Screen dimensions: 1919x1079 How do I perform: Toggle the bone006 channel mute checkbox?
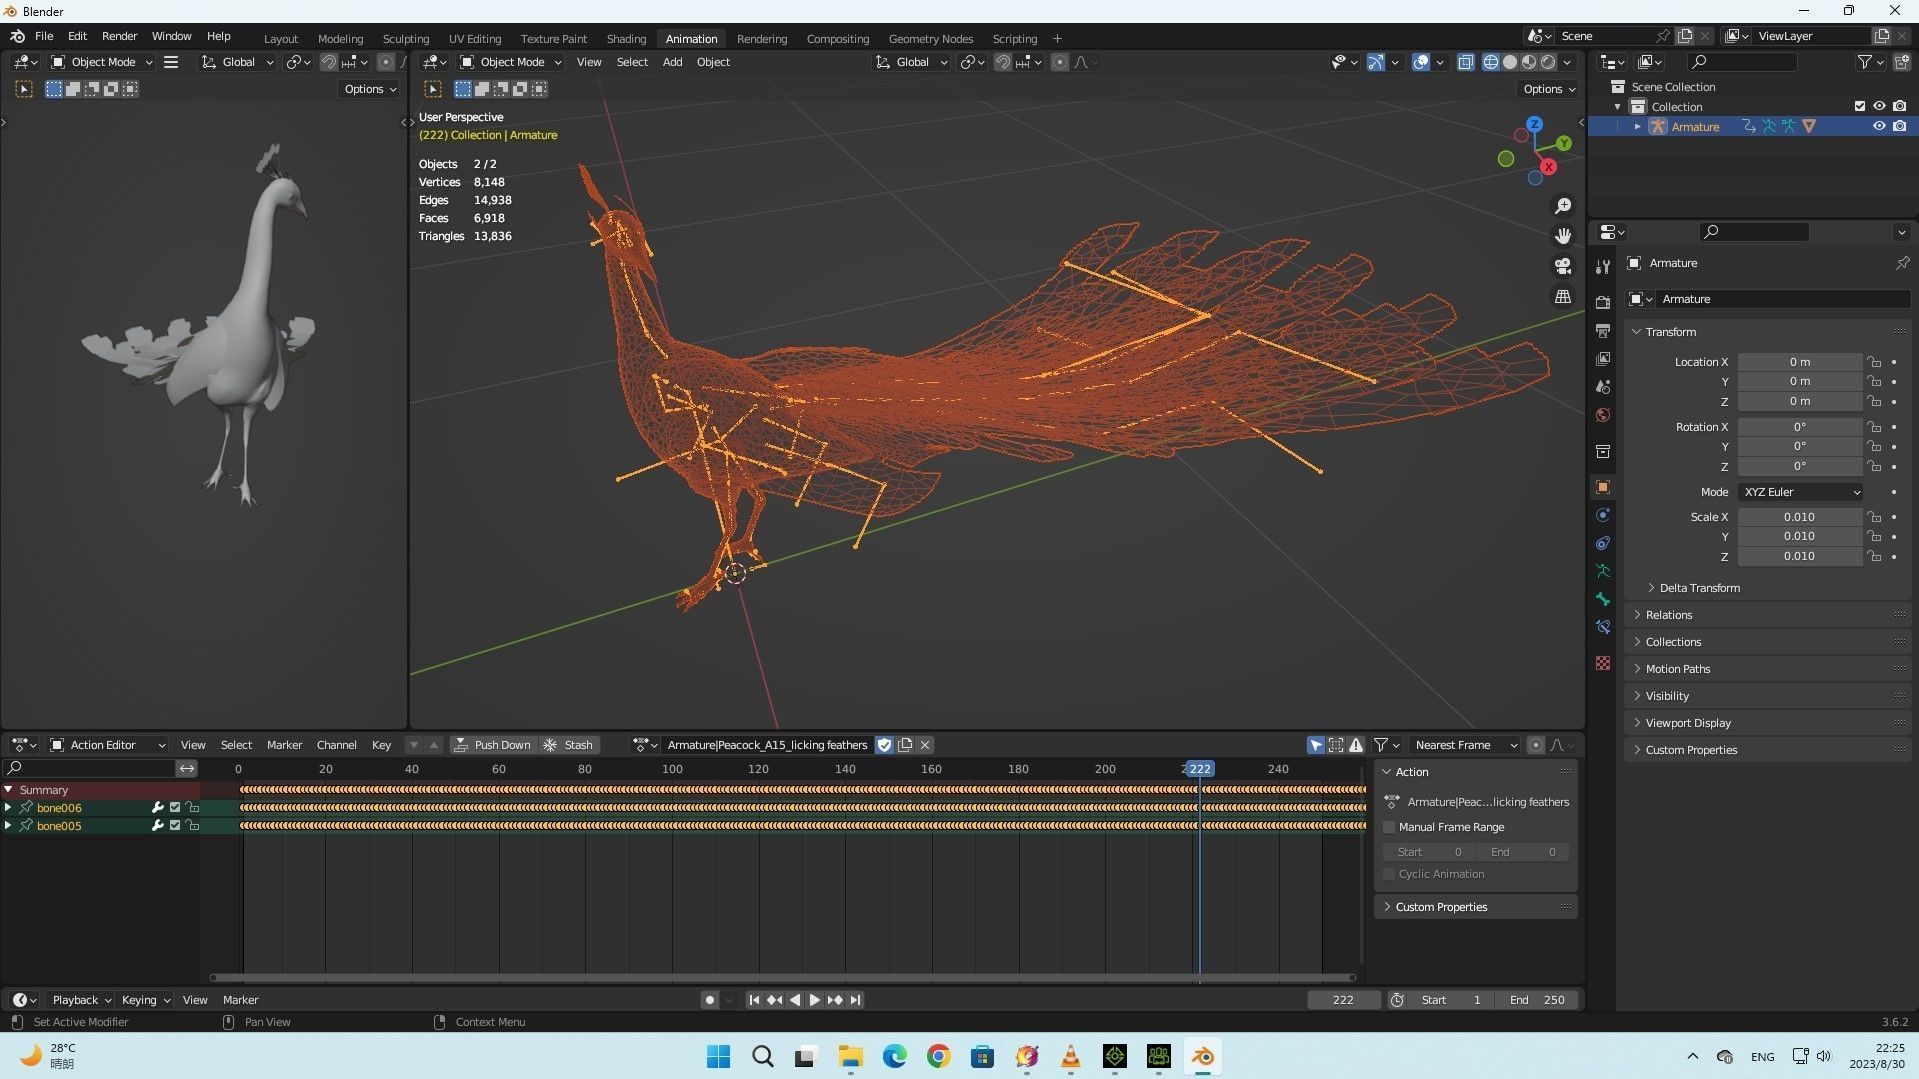point(175,808)
